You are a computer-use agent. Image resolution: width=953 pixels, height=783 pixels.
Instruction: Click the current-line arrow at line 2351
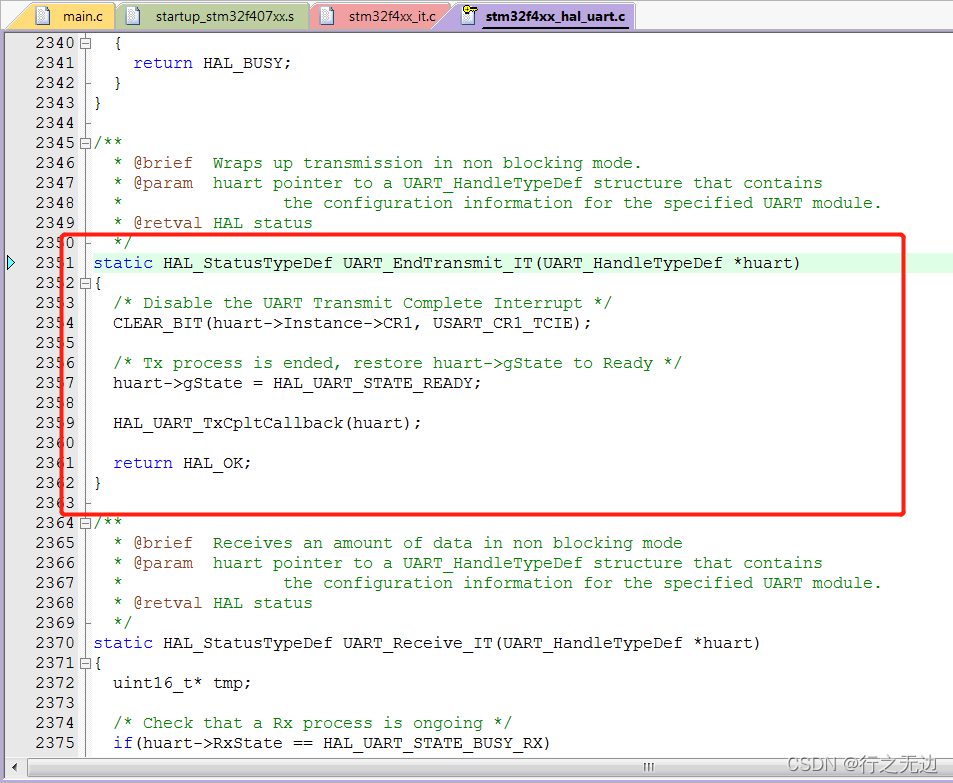click(x=12, y=263)
